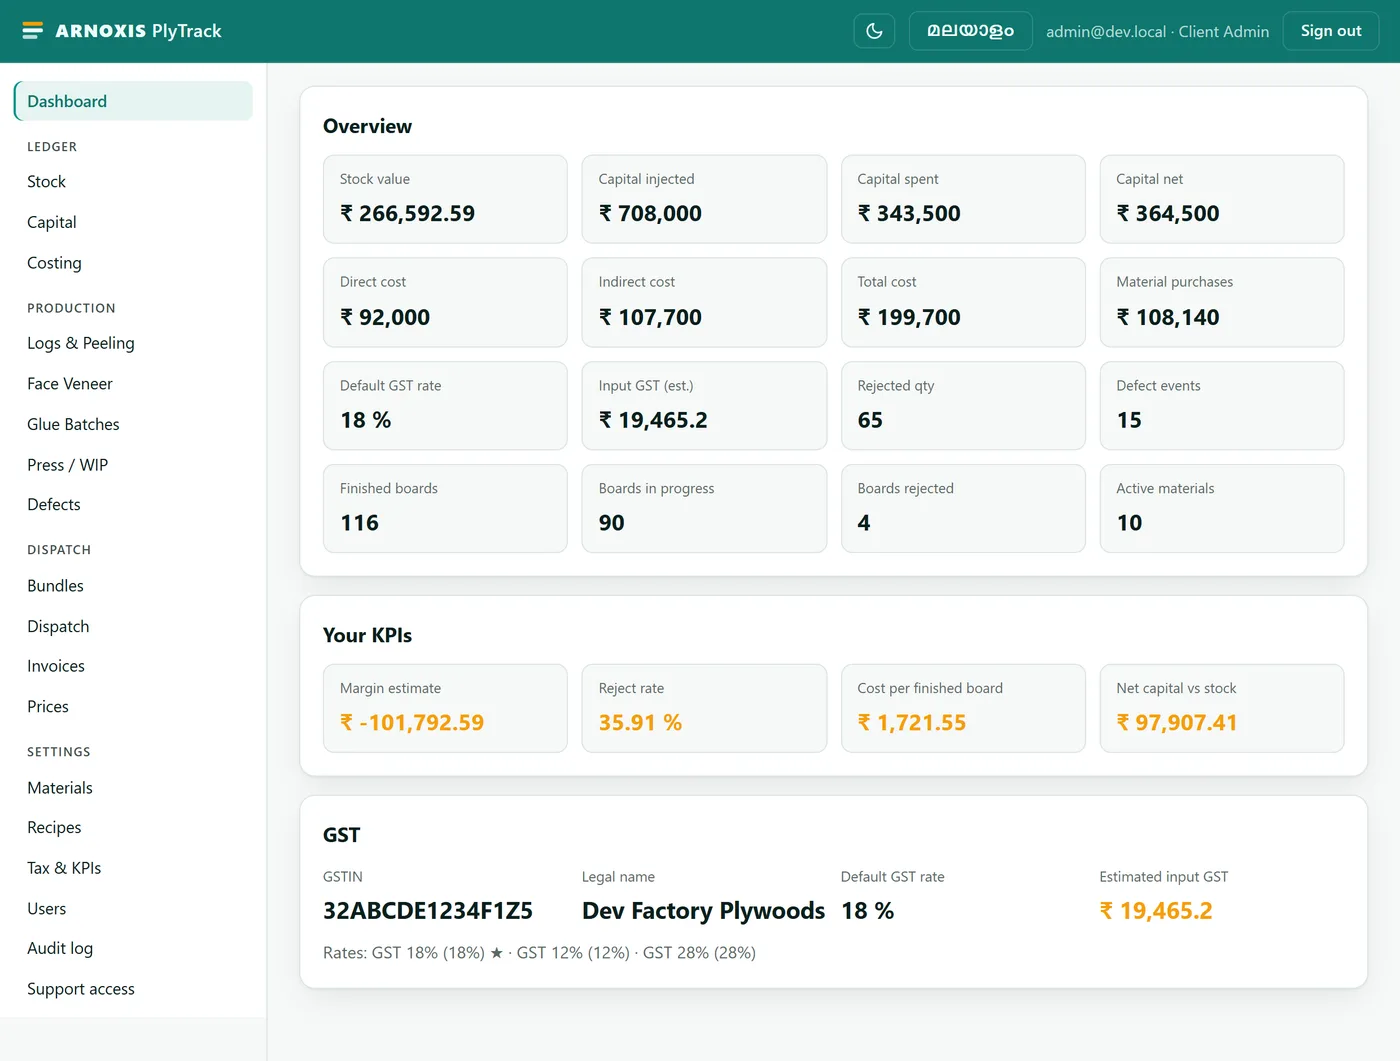Open Face Veneer production page

(x=133, y=384)
